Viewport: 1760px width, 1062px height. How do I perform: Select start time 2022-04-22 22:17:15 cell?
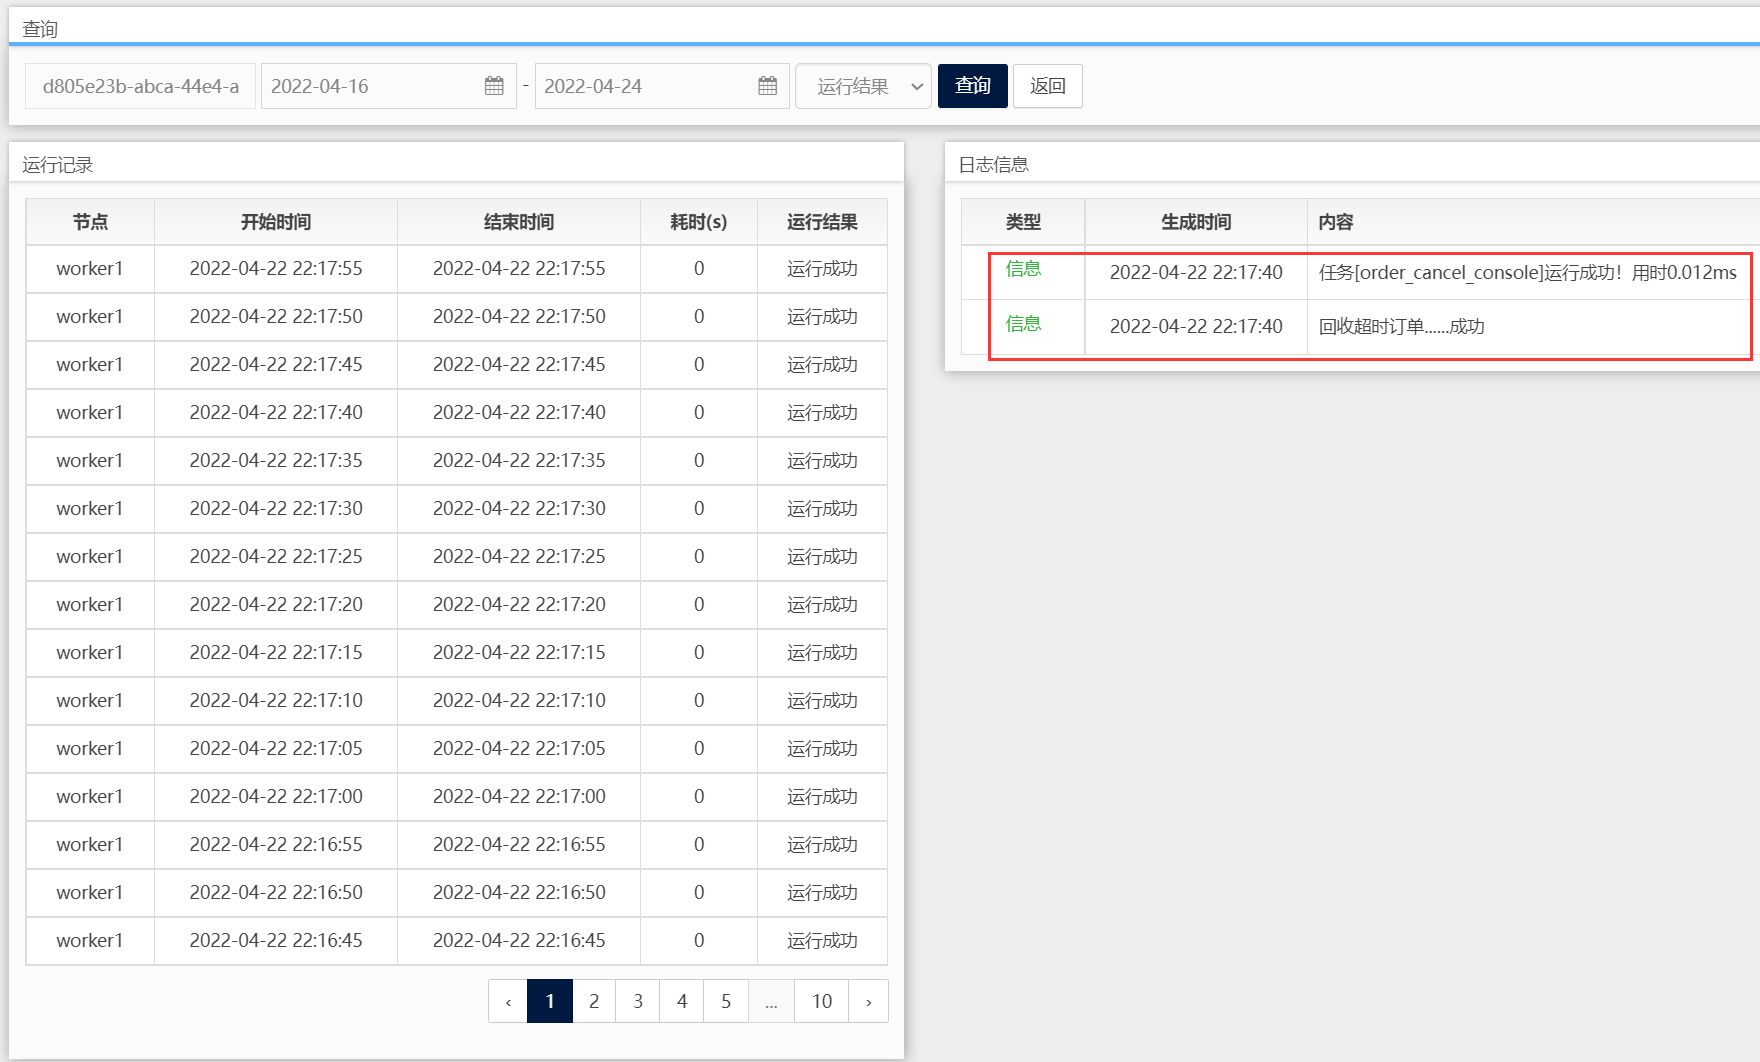276,653
